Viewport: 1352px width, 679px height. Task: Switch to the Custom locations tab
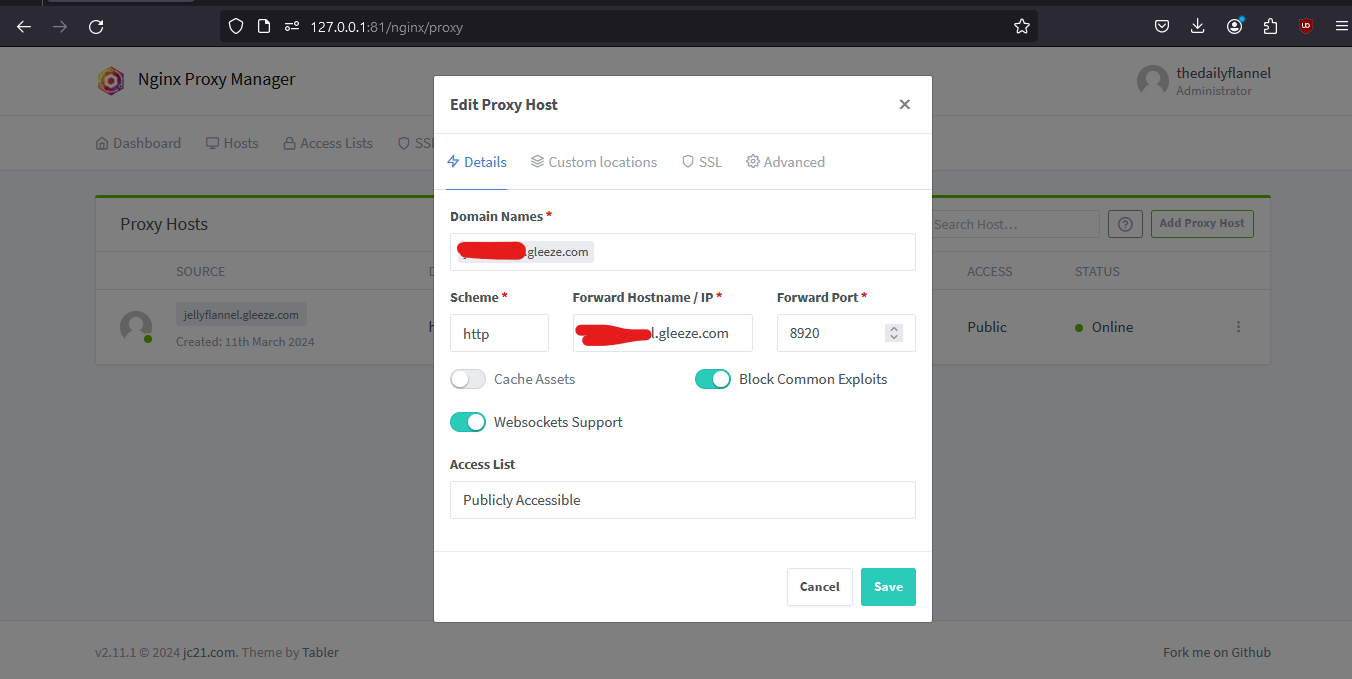coord(594,162)
